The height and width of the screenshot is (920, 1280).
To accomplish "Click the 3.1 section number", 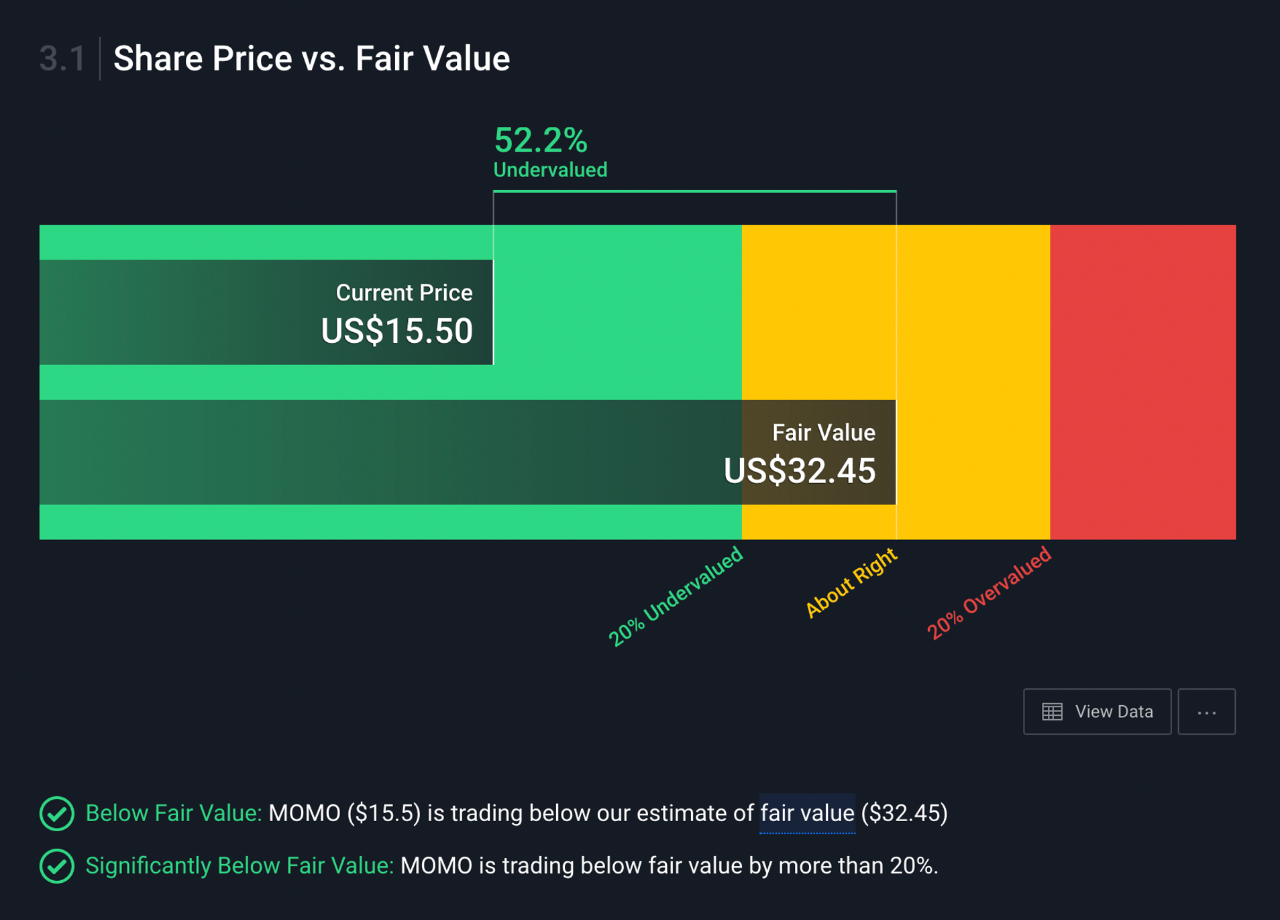I will pyautogui.click(x=62, y=59).
